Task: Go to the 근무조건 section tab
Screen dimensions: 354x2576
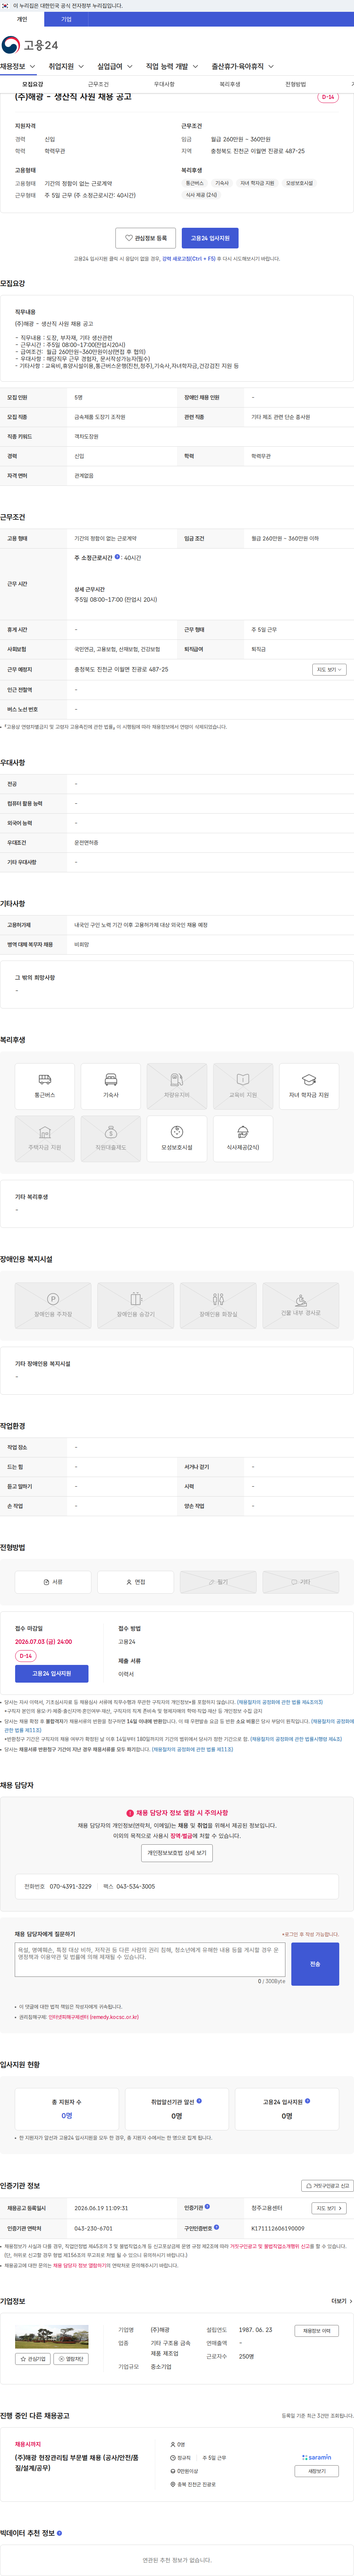Action: pos(98,85)
